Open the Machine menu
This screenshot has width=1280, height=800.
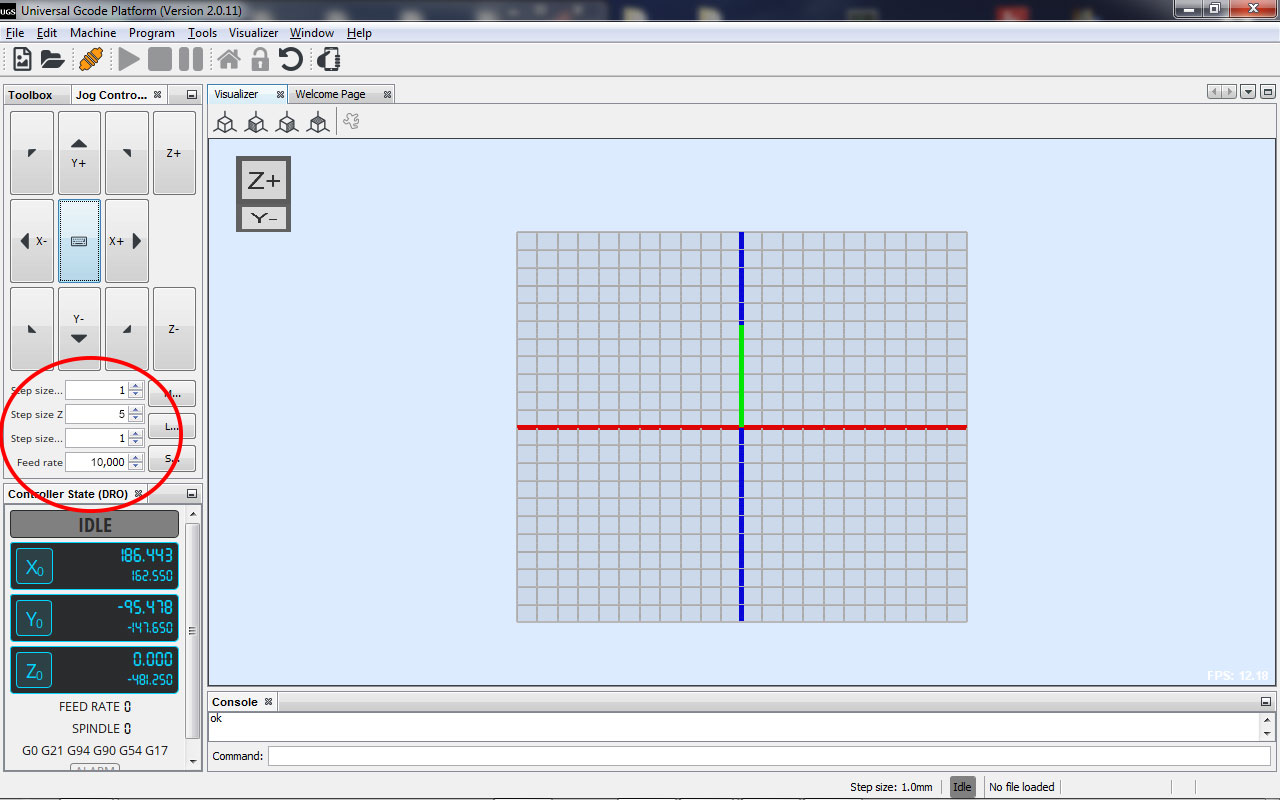(x=93, y=33)
